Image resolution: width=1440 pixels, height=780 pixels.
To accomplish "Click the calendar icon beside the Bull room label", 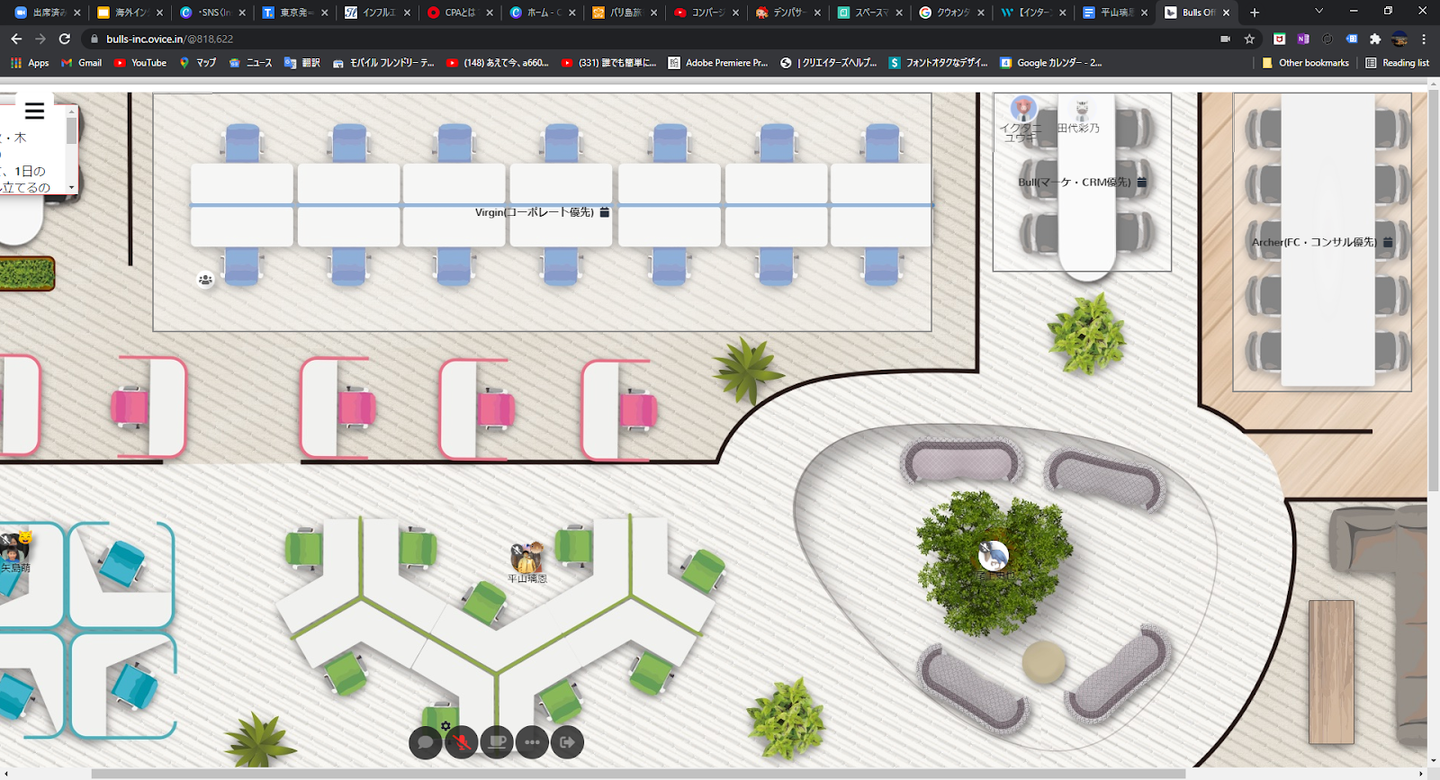I will [1142, 182].
